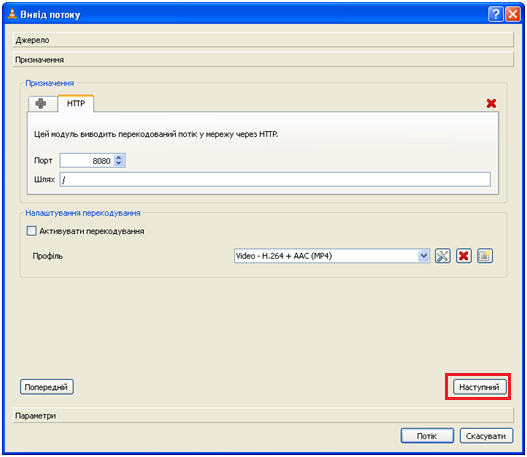
Task: Add a new destination with the plus tab
Action: pyautogui.click(x=41, y=103)
